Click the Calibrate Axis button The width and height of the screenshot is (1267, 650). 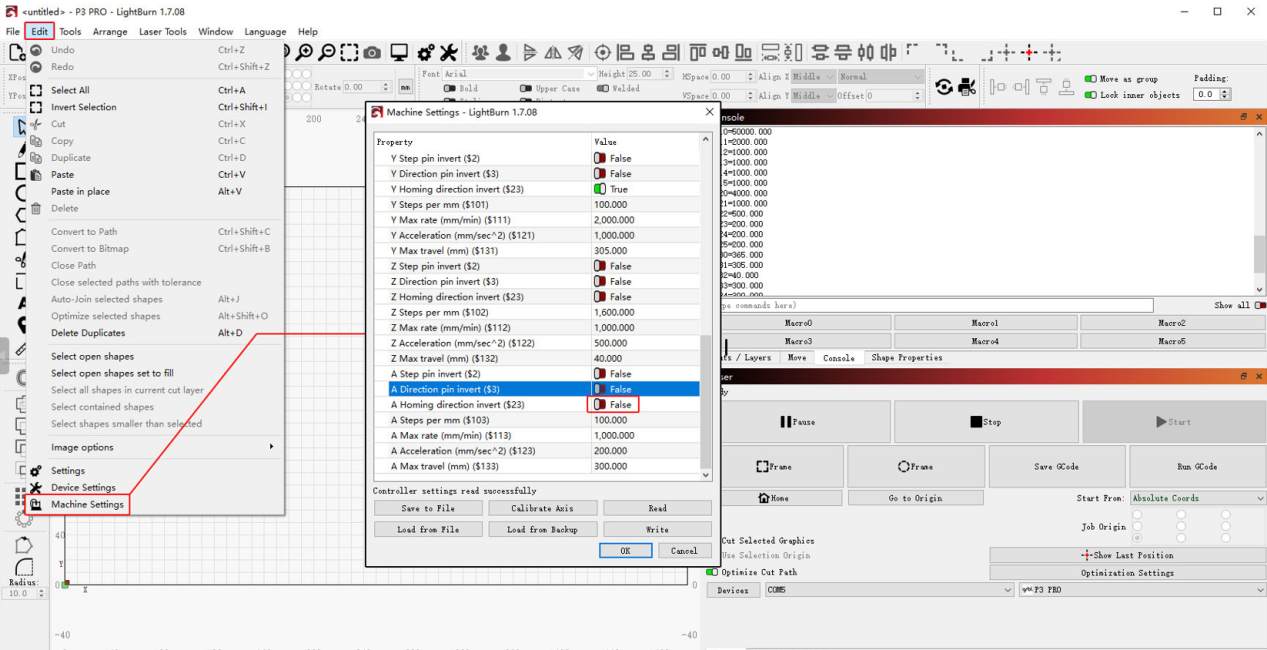click(543, 508)
